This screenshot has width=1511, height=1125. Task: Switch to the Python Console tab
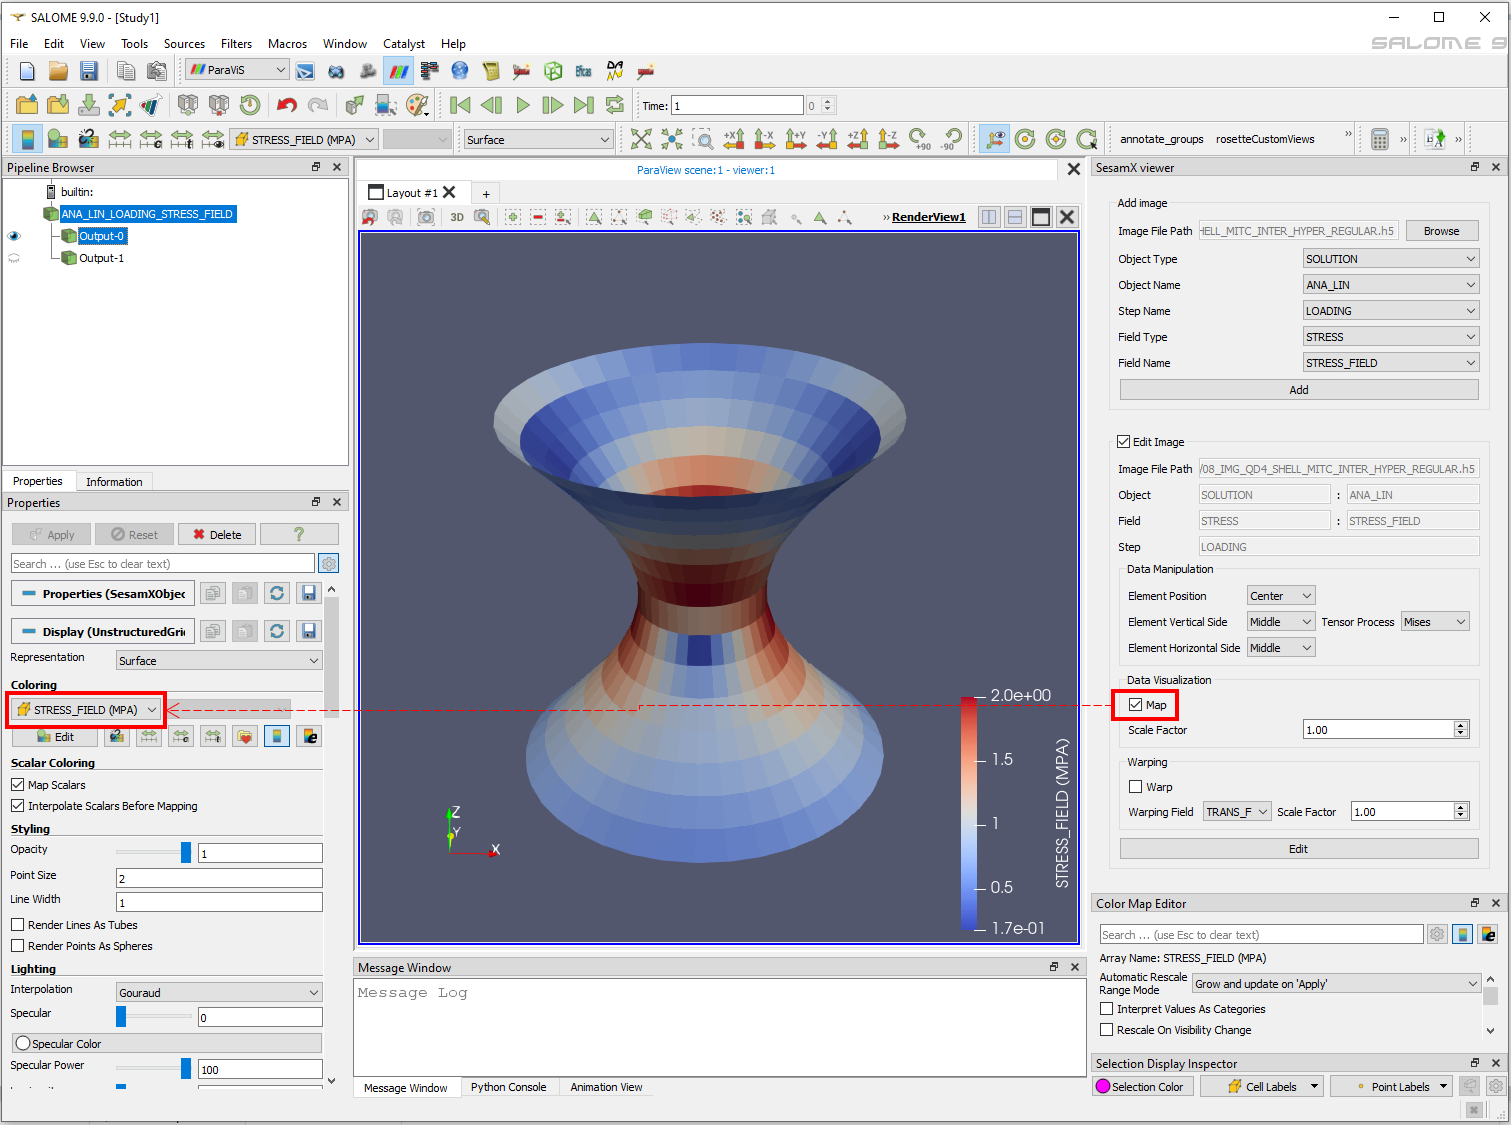pyautogui.click(x=508, y=1087)
